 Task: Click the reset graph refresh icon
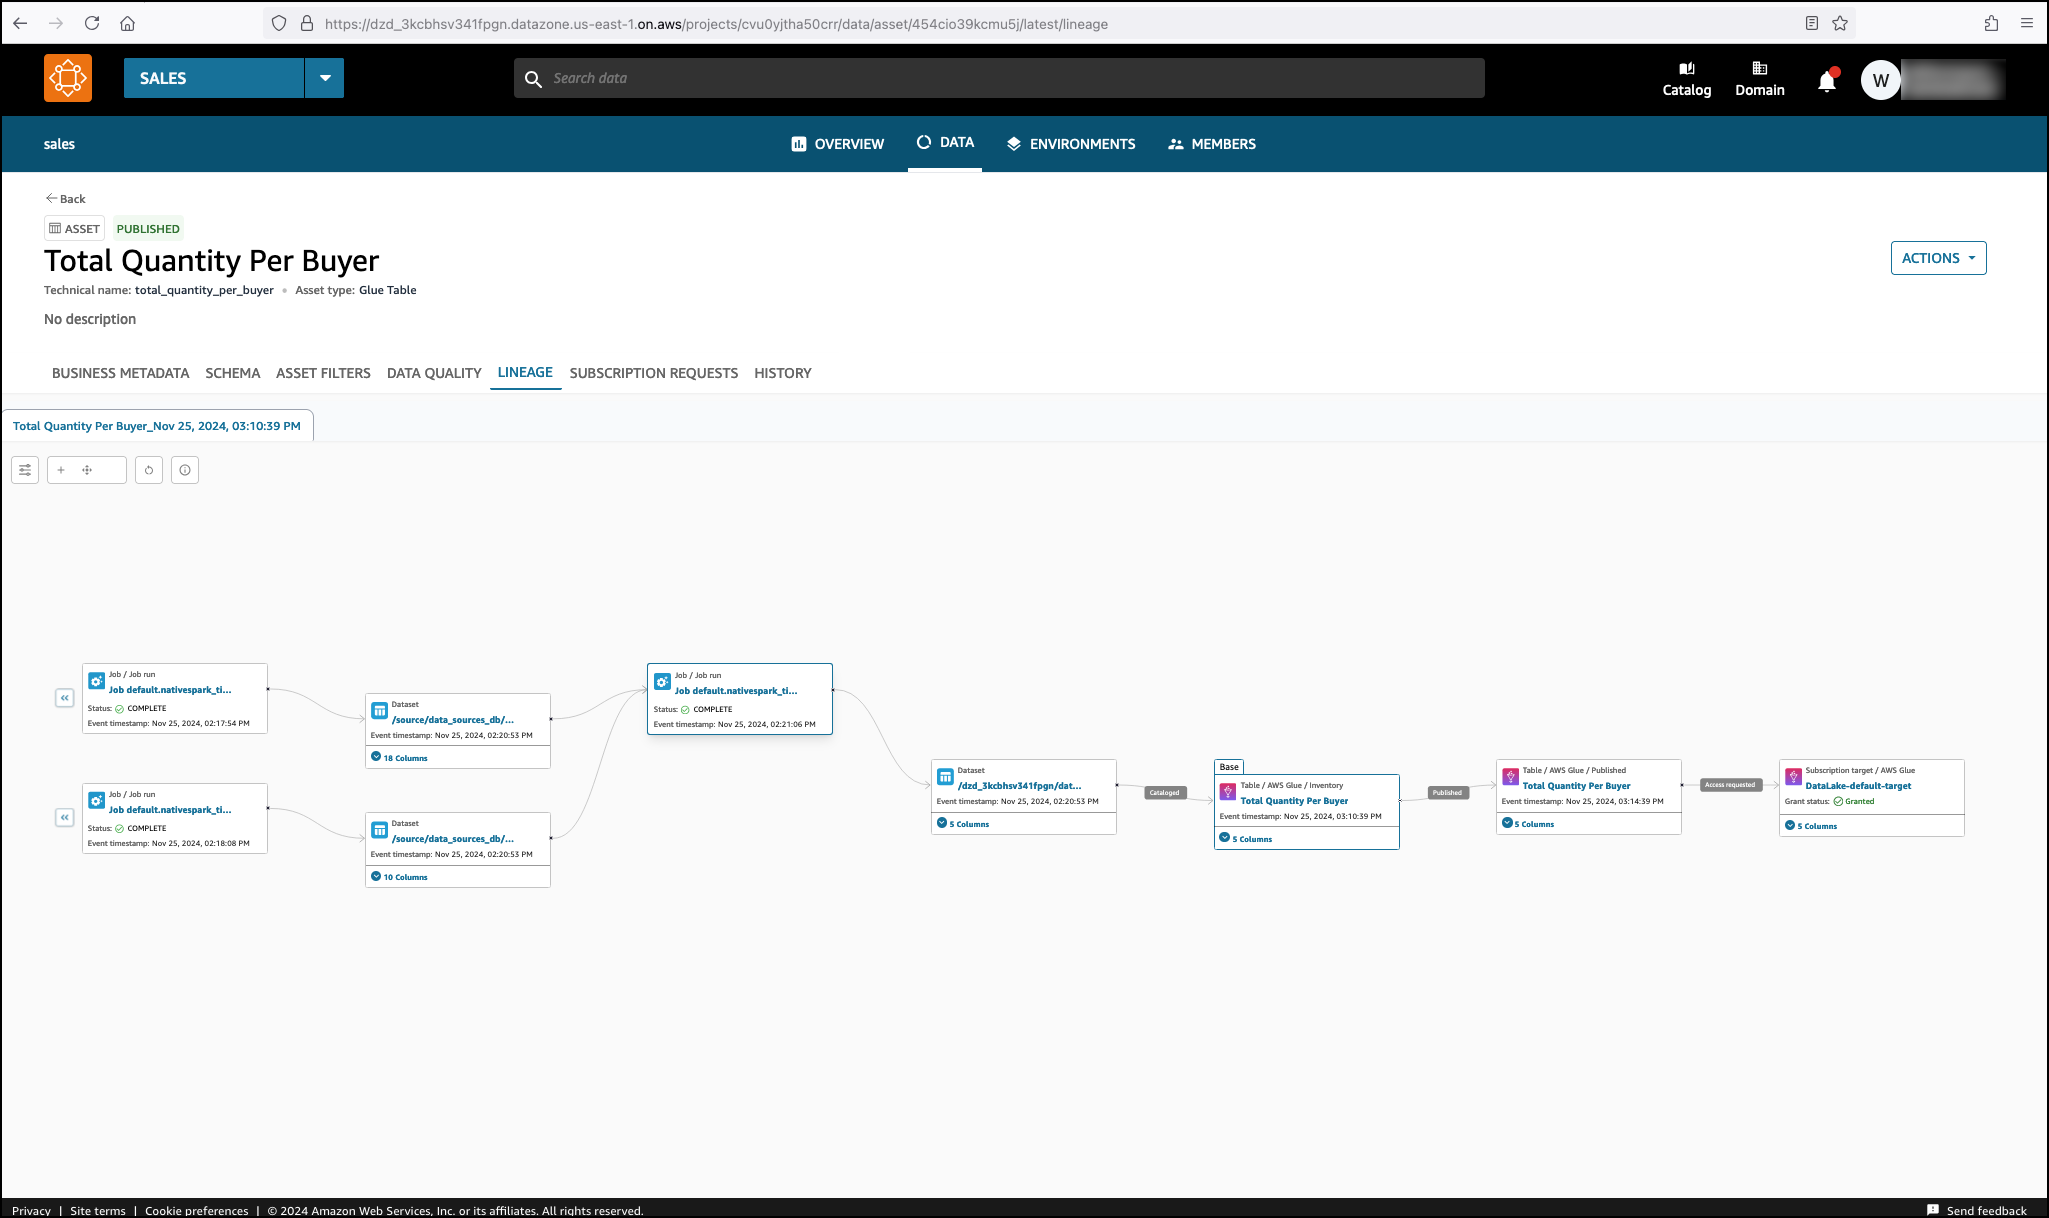(149, 470)
